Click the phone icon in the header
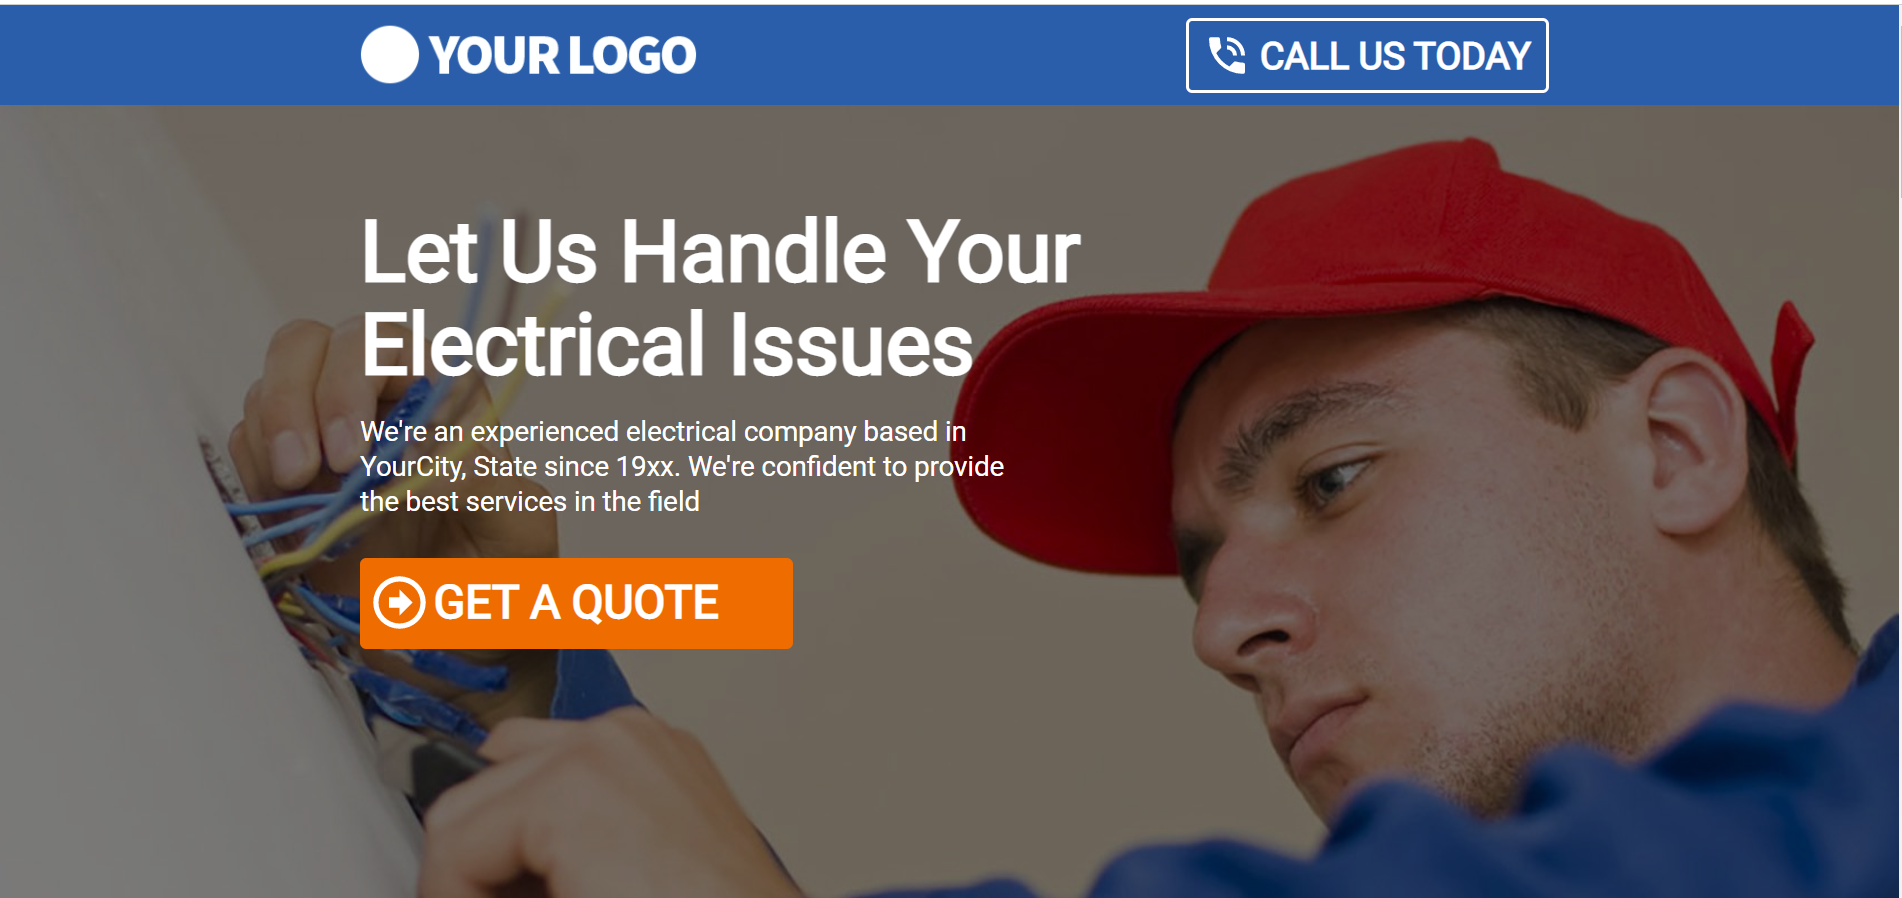Image resolution: width=1902 pixels, height=898 pixels. [x=1227, y=55]
